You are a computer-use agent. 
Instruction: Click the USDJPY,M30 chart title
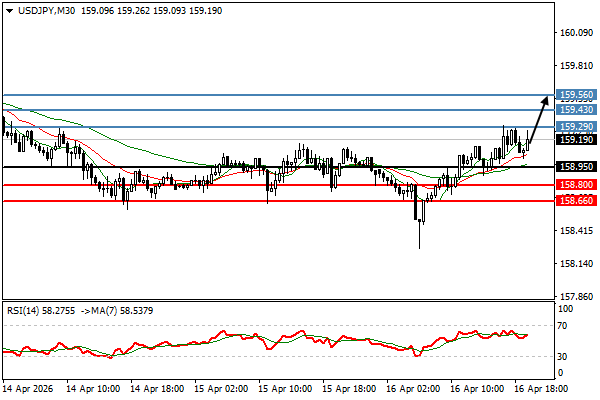[40, 9]
